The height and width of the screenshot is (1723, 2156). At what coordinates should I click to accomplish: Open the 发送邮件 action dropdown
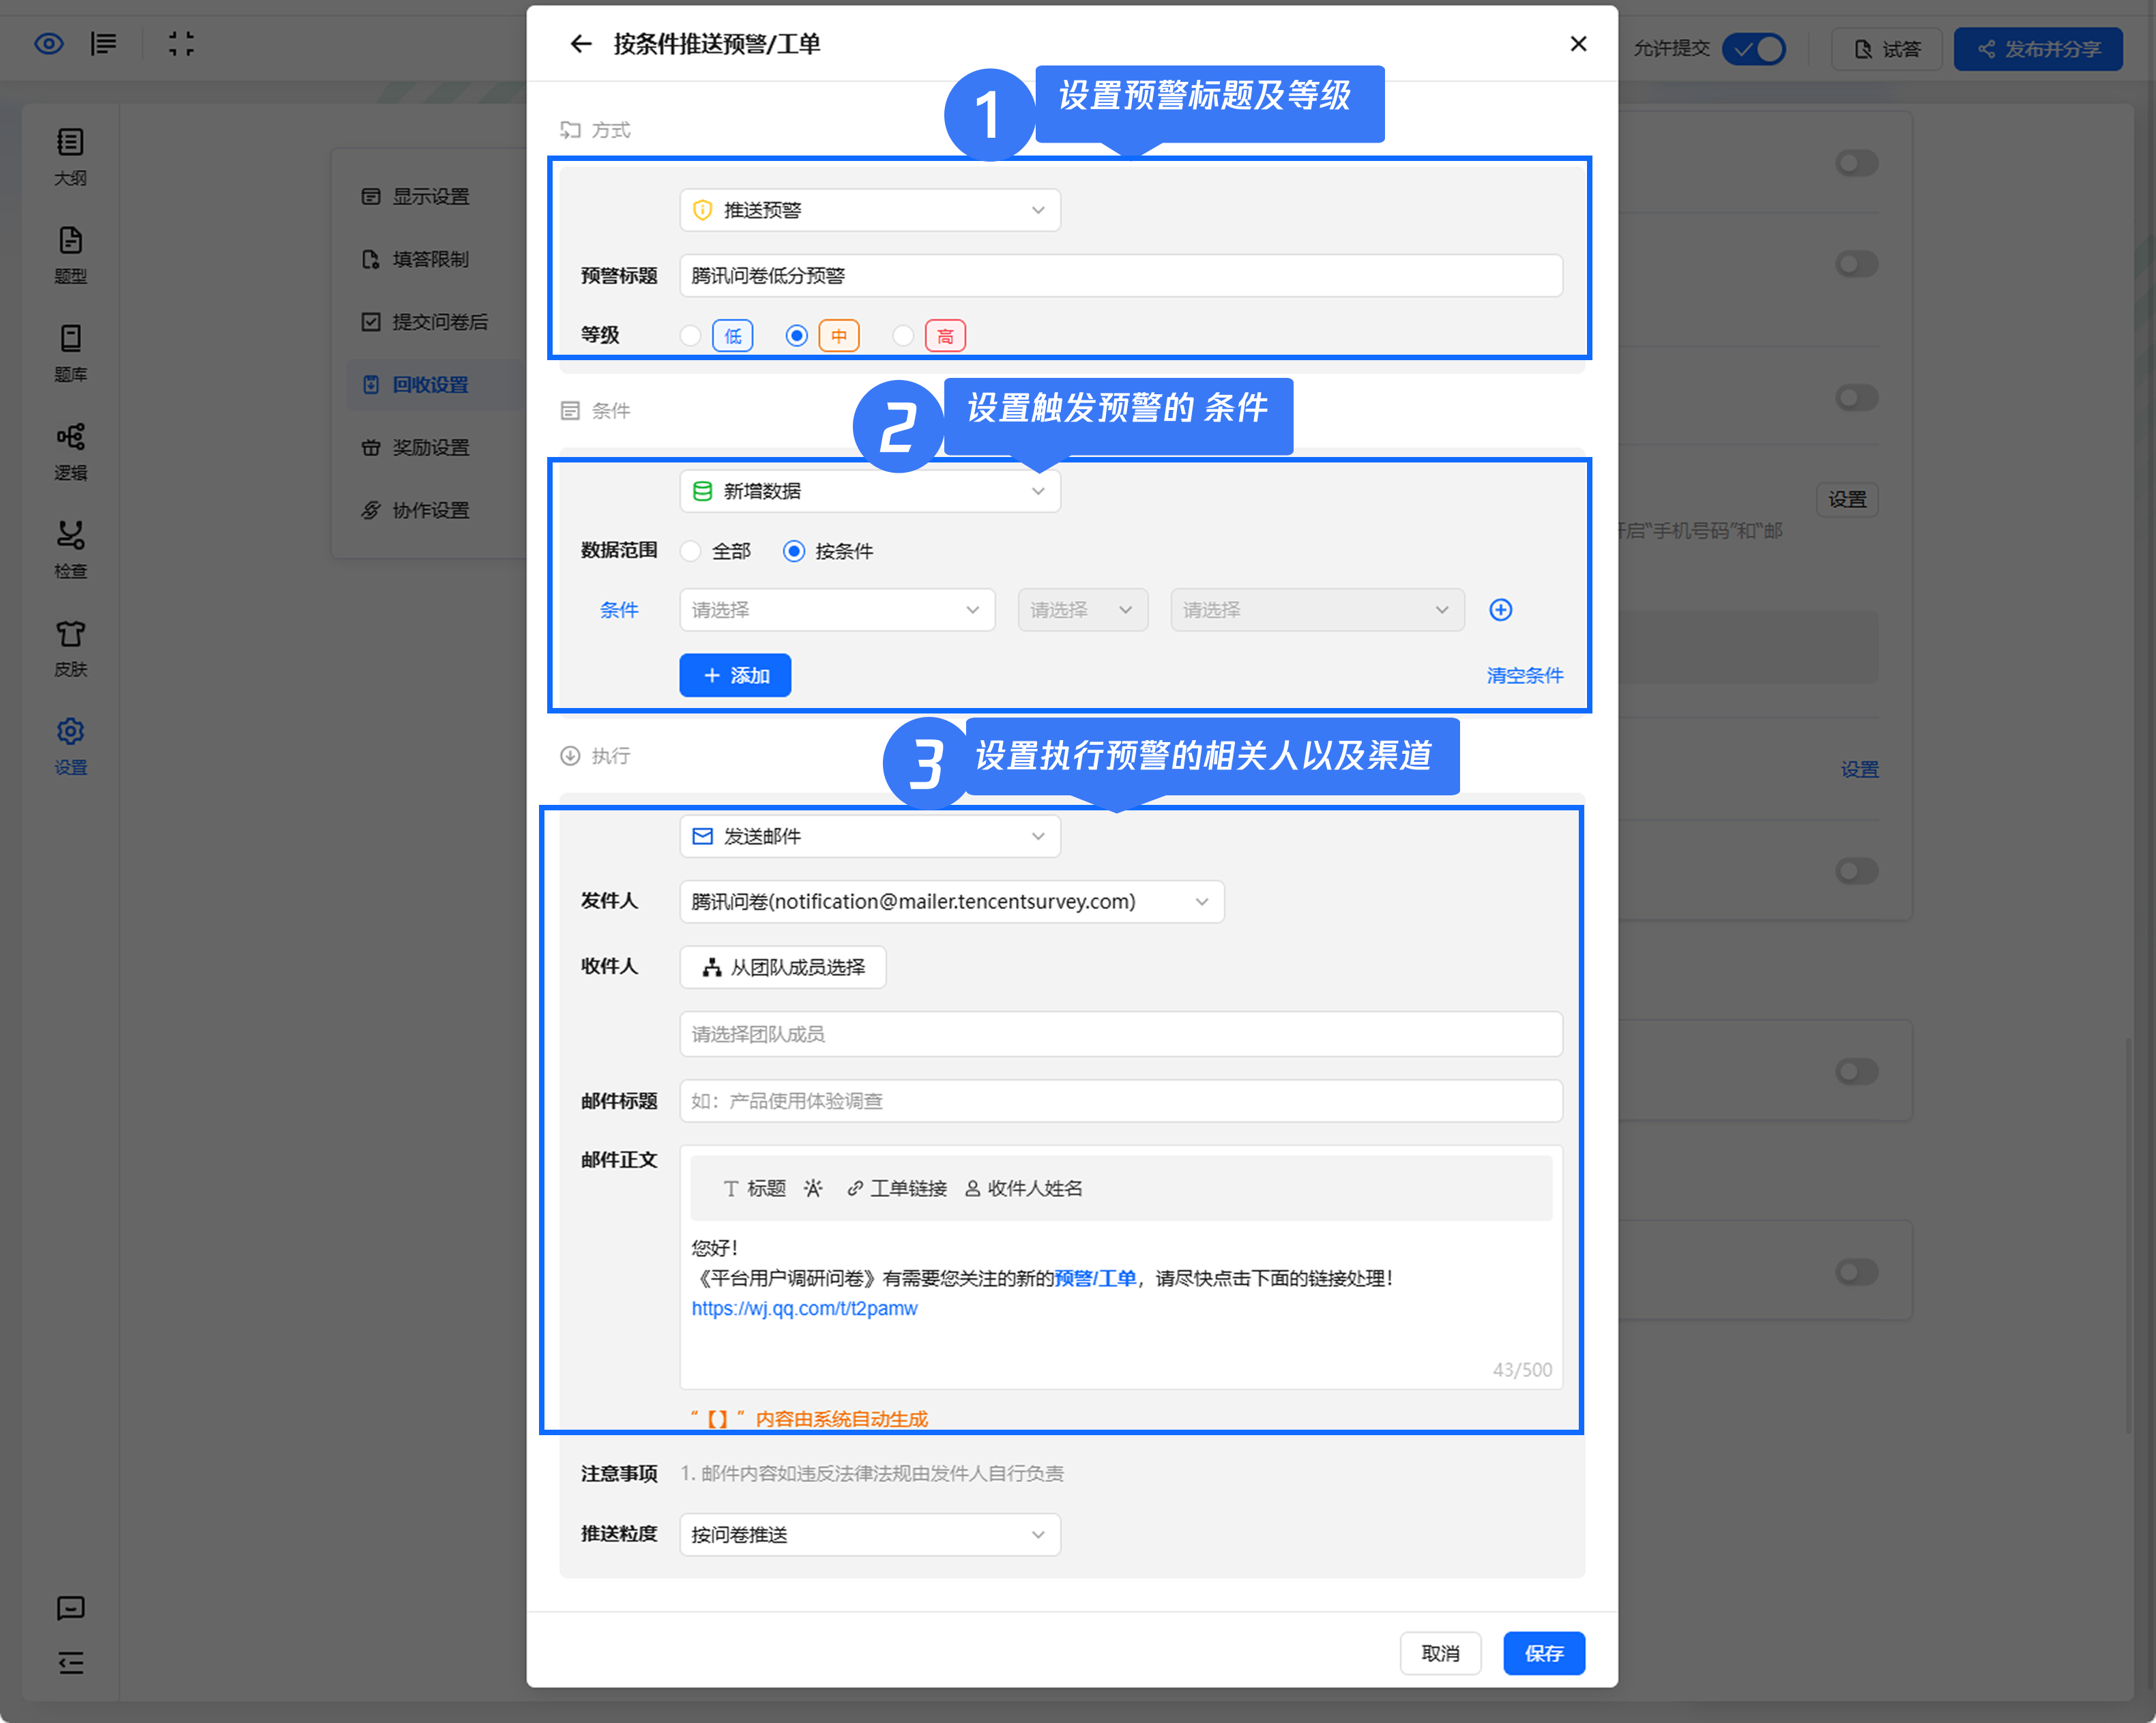point(870,836)
